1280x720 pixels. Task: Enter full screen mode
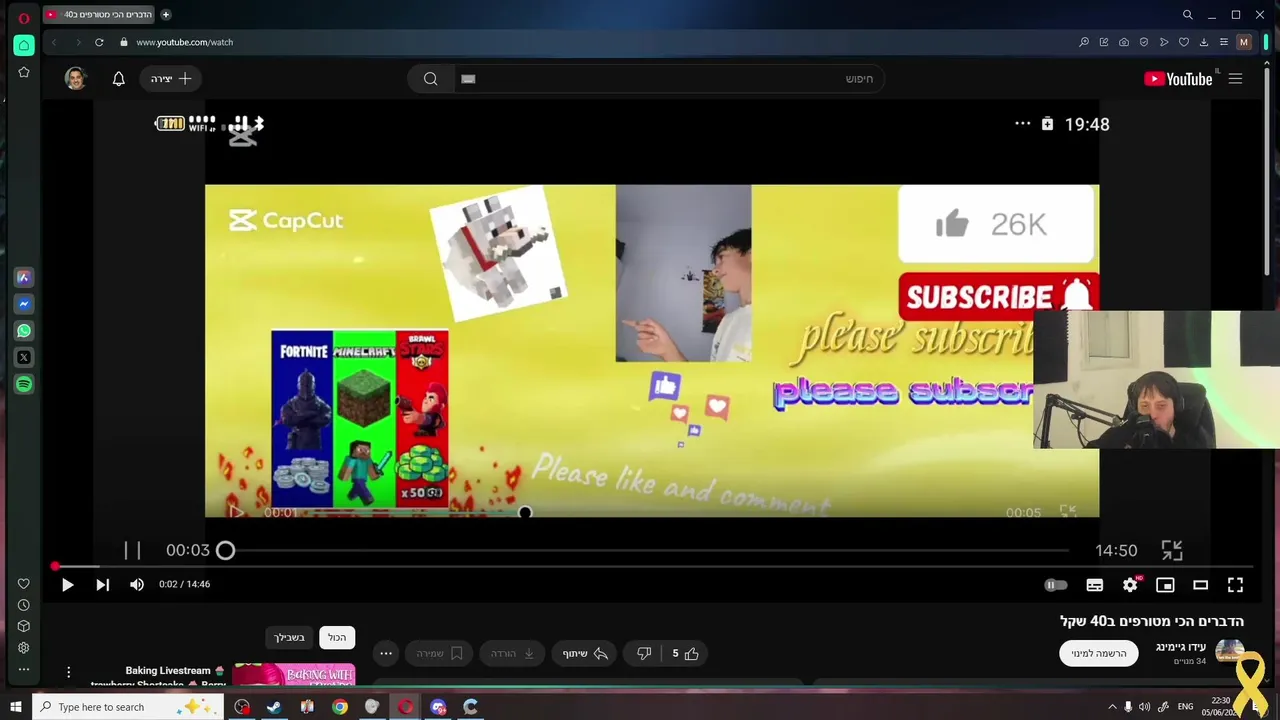click(x=1235, y=585)
